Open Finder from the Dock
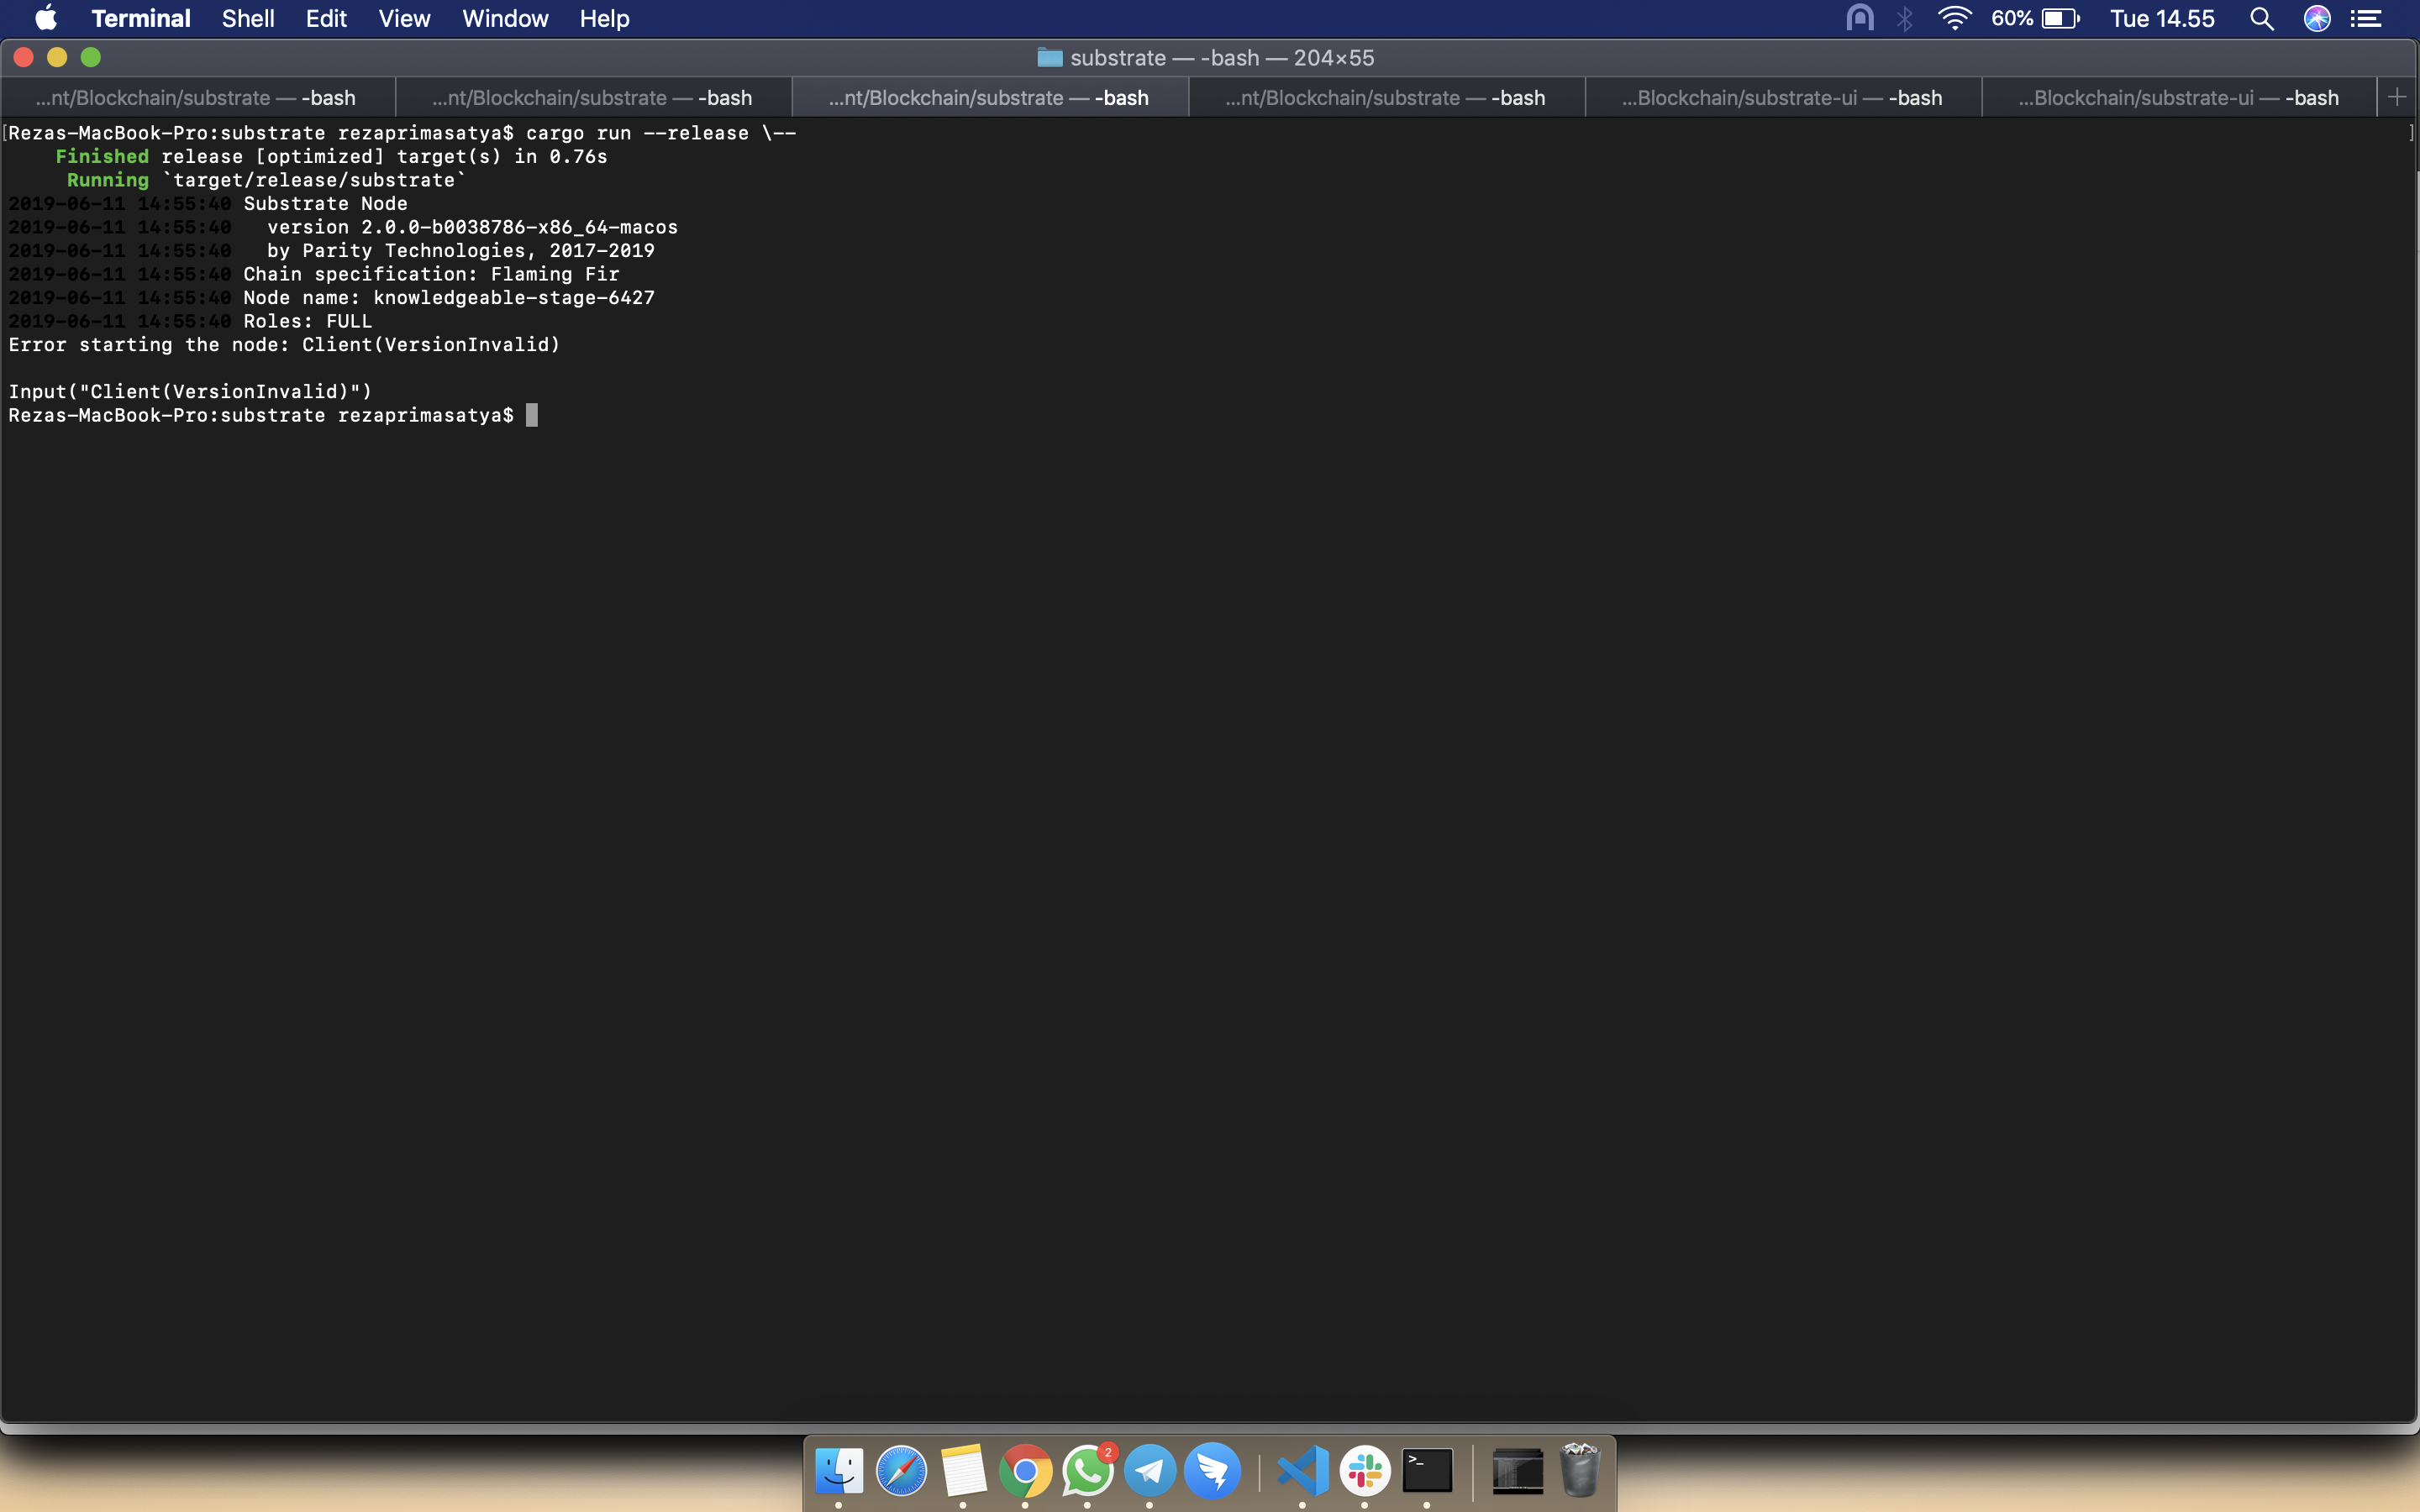This screenshot has width=2420, height=1512. point(838,1470)
